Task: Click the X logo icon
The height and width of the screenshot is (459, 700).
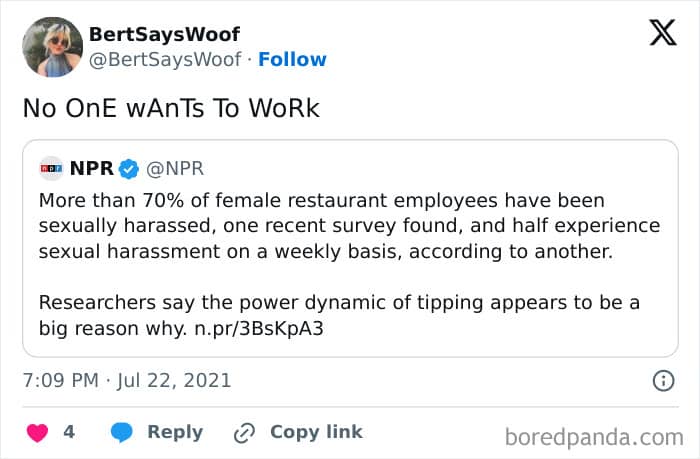Action: pos(662,34)
